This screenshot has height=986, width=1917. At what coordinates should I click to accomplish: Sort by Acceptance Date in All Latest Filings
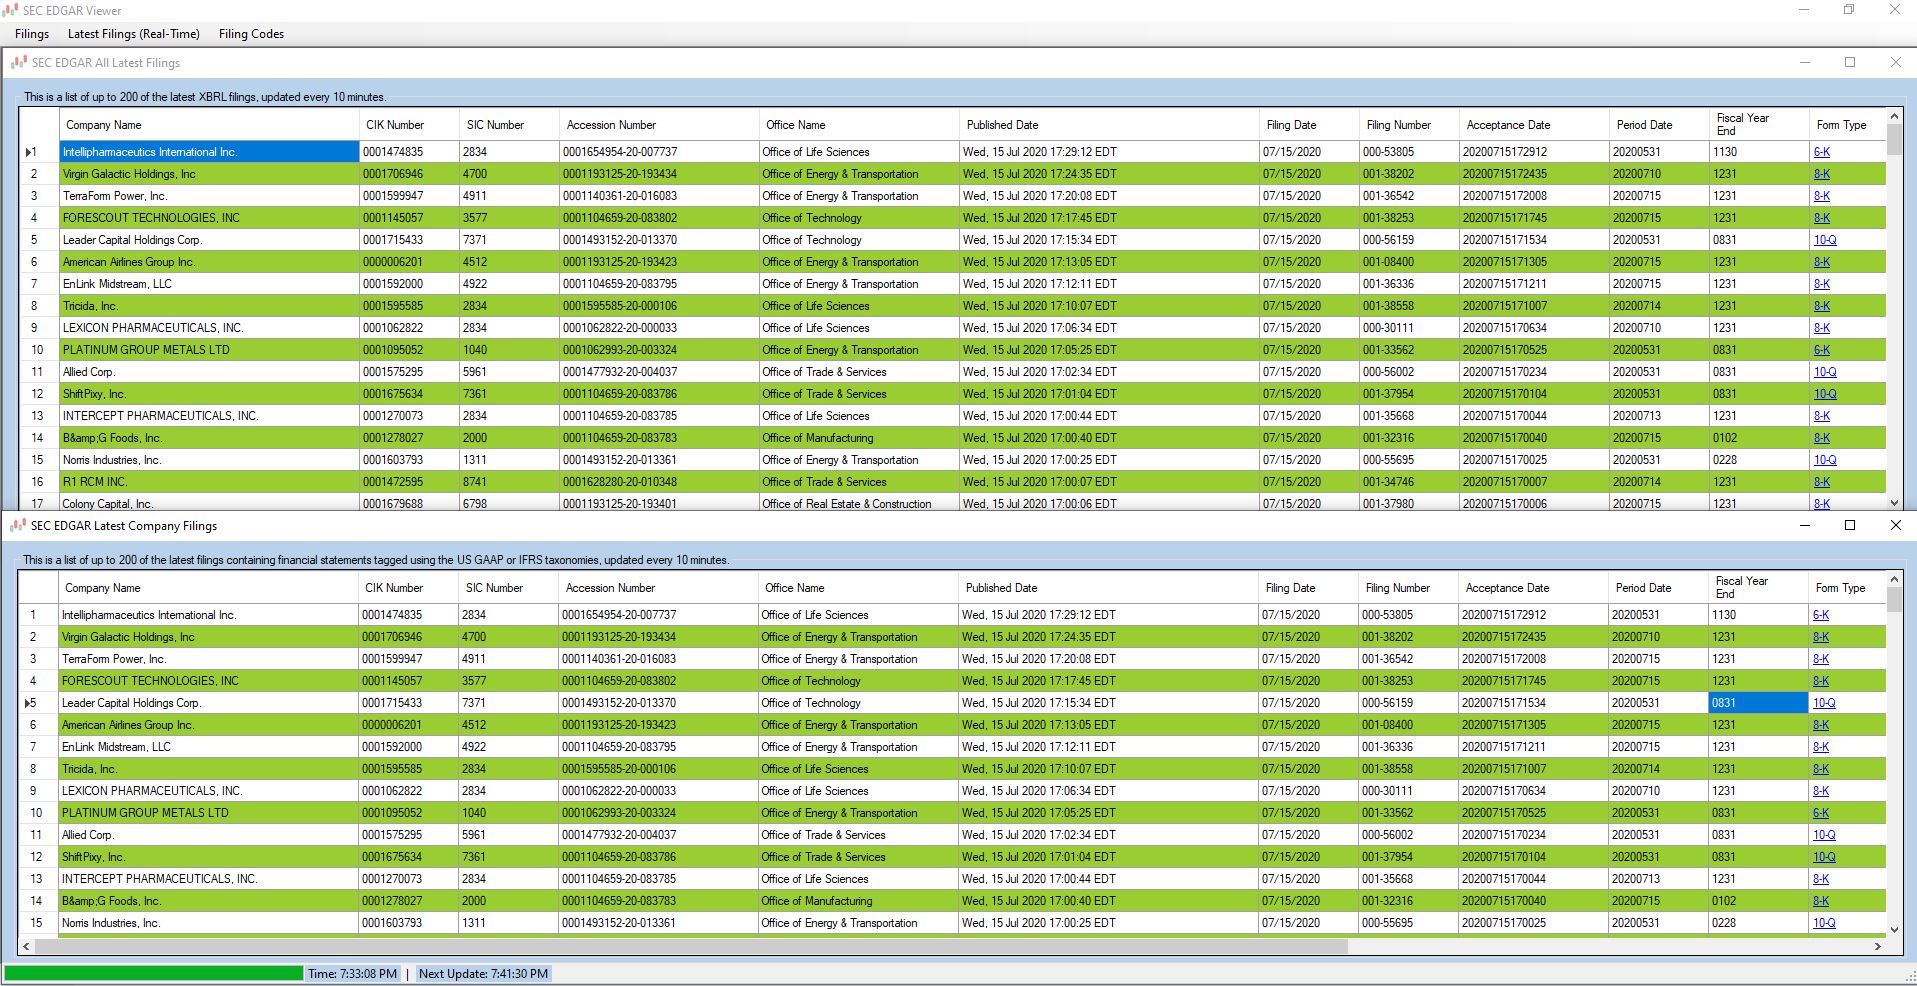[x=1534, y=125]
